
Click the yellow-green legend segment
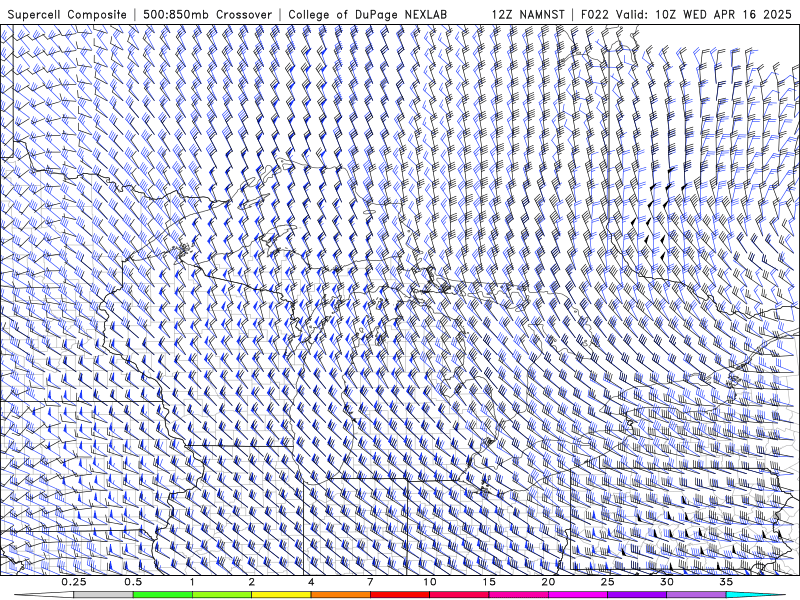click(222, 595)
